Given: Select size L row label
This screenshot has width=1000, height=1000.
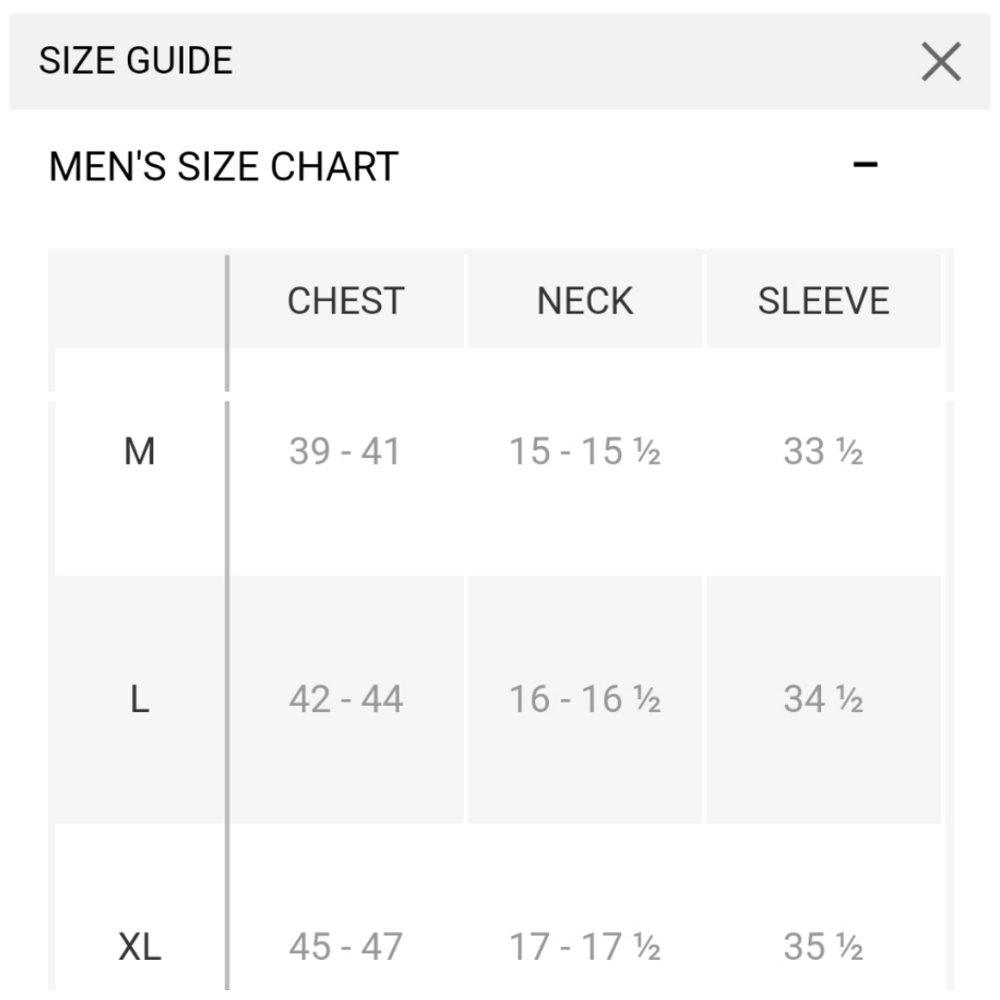Looking at the screenshot, I should tap(140, 698).
